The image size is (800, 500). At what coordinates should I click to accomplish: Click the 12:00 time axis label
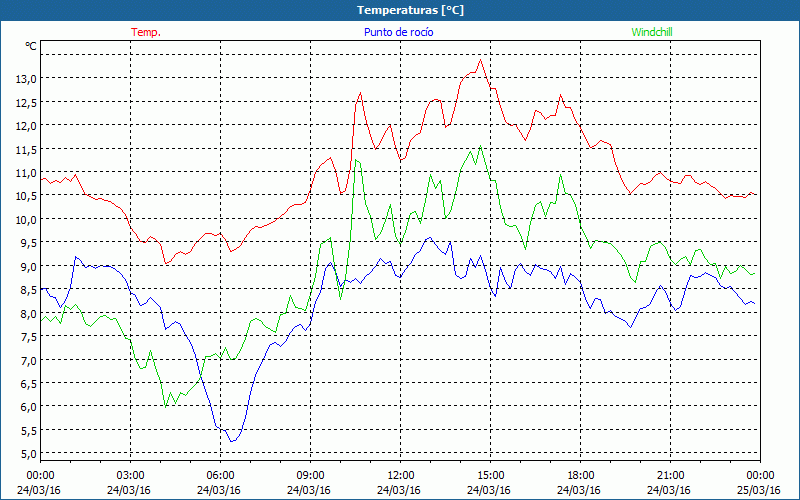point(401,476)
